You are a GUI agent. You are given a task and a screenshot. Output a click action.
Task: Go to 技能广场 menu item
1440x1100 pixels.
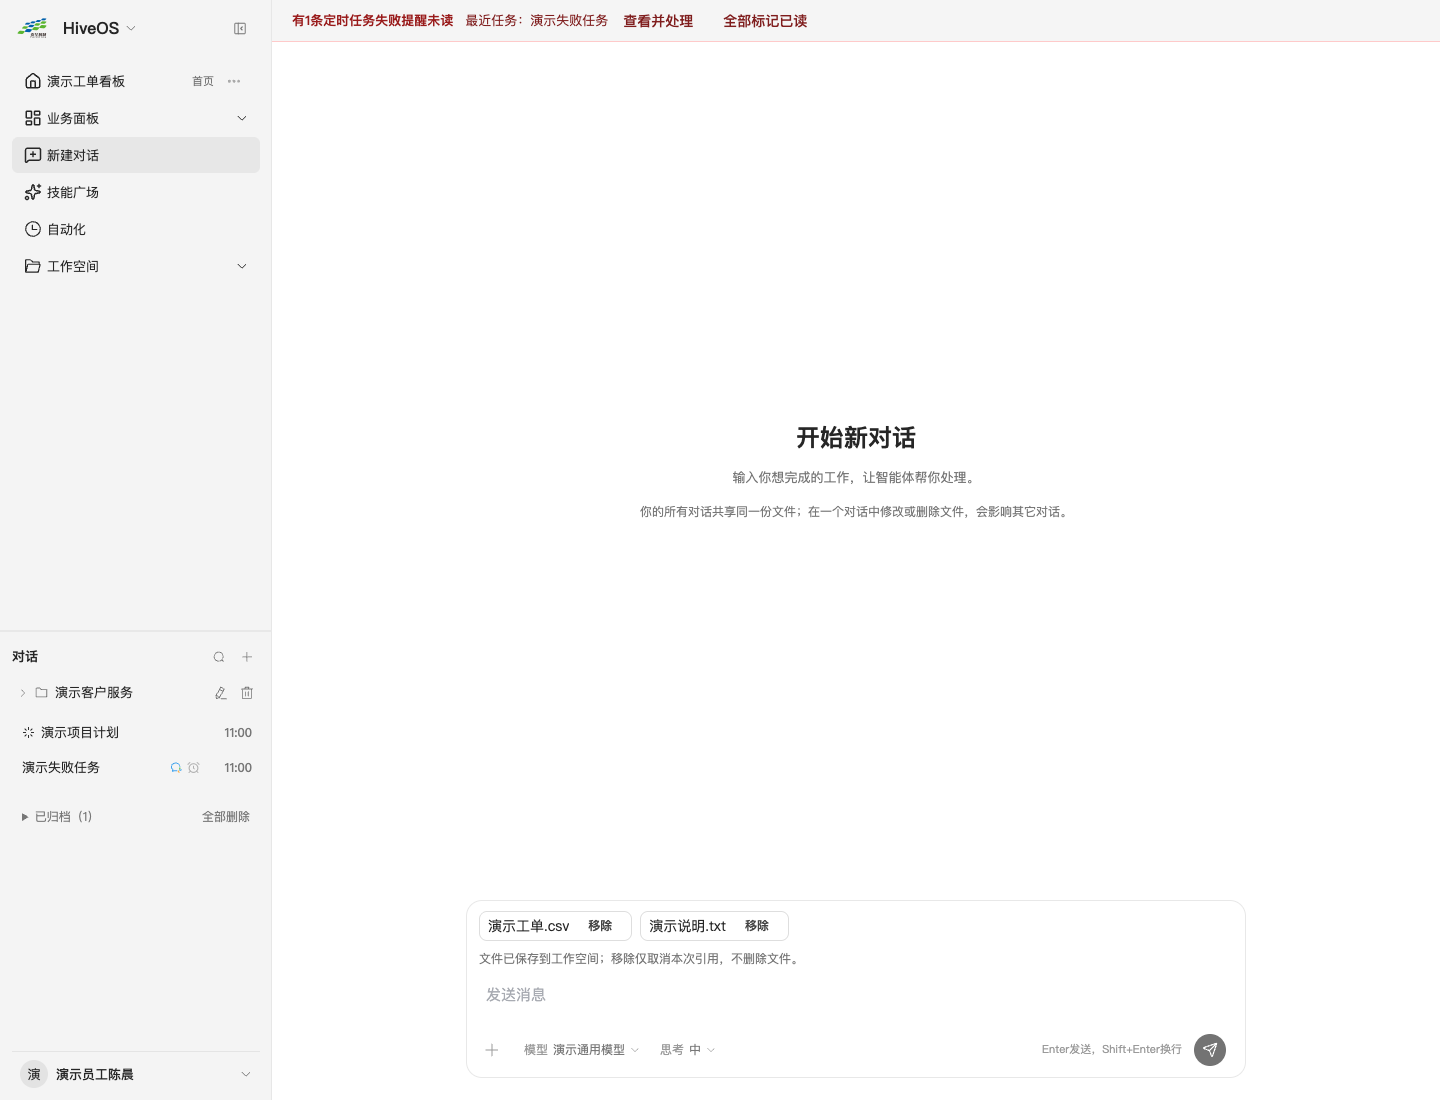point(136,192)
